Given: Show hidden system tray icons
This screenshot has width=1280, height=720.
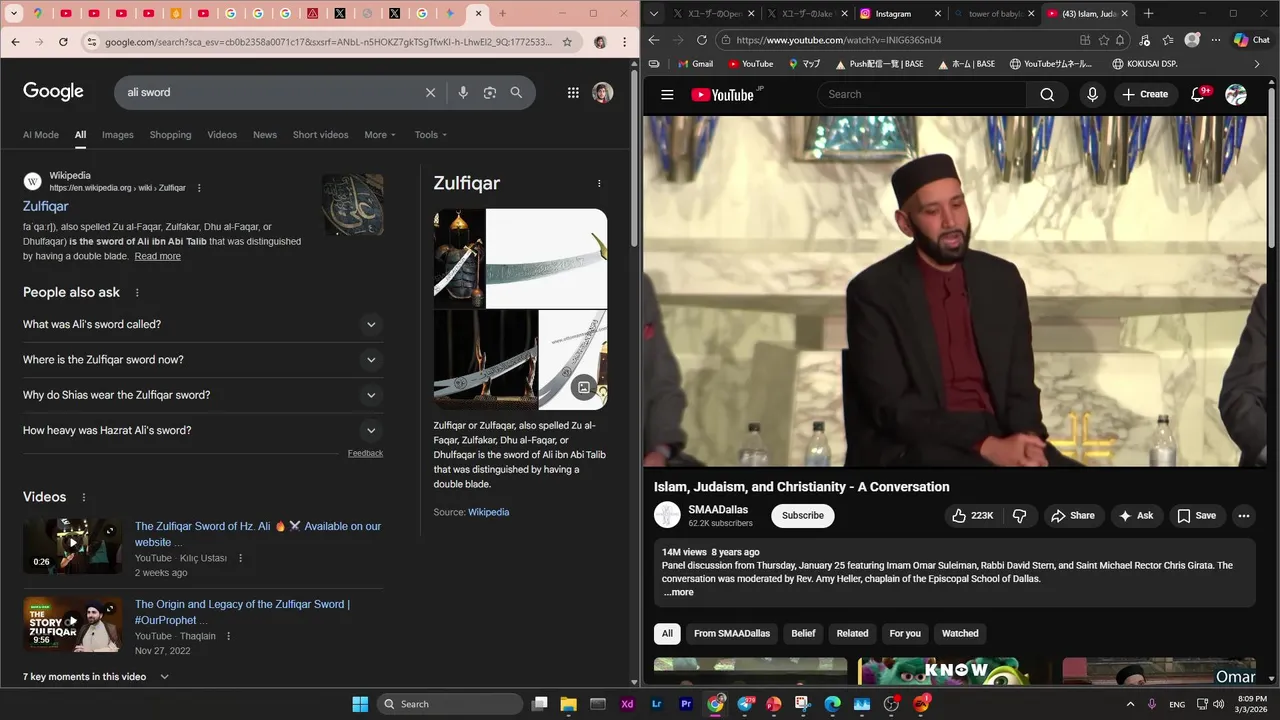Looking at the screenshot, I should click(1130, 704).
